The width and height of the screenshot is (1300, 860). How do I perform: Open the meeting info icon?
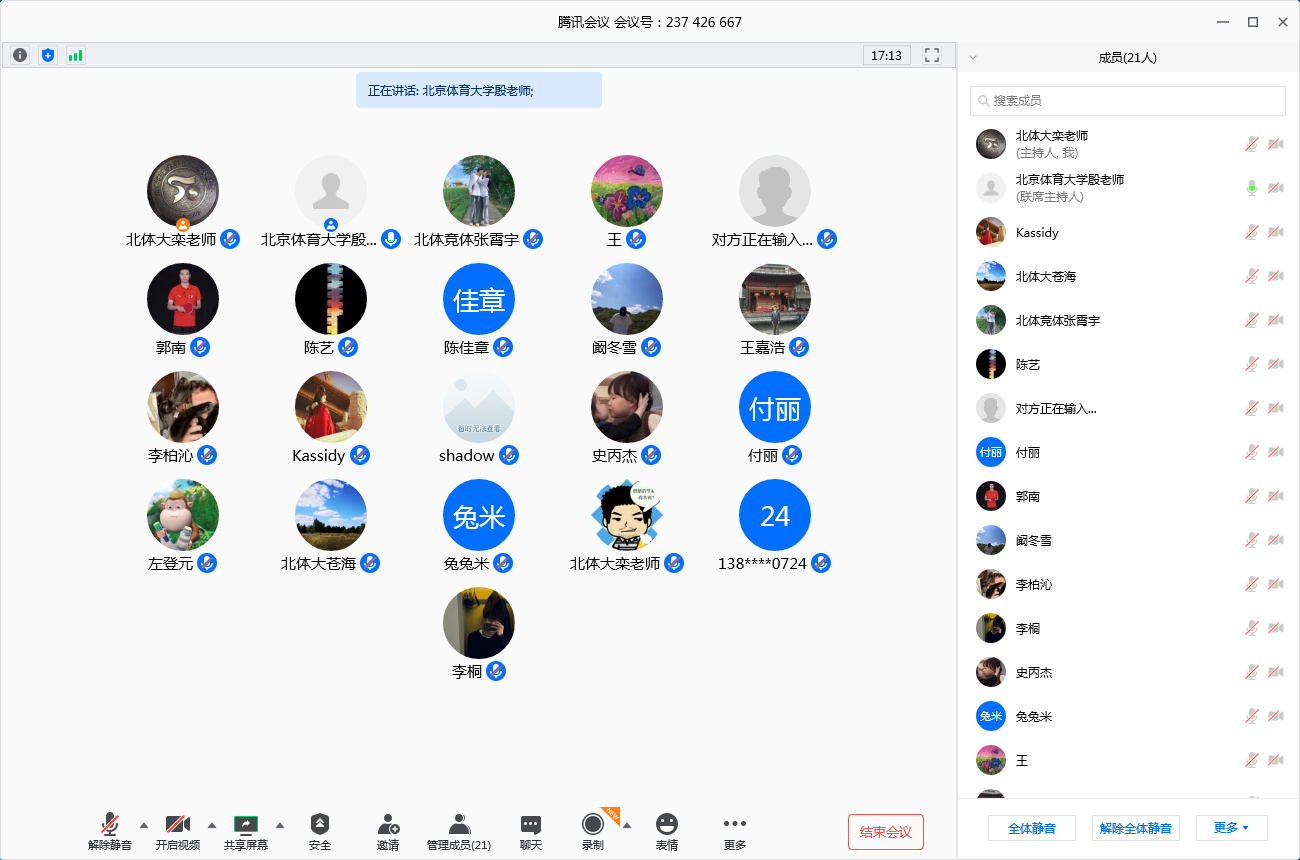click(20, 55)
